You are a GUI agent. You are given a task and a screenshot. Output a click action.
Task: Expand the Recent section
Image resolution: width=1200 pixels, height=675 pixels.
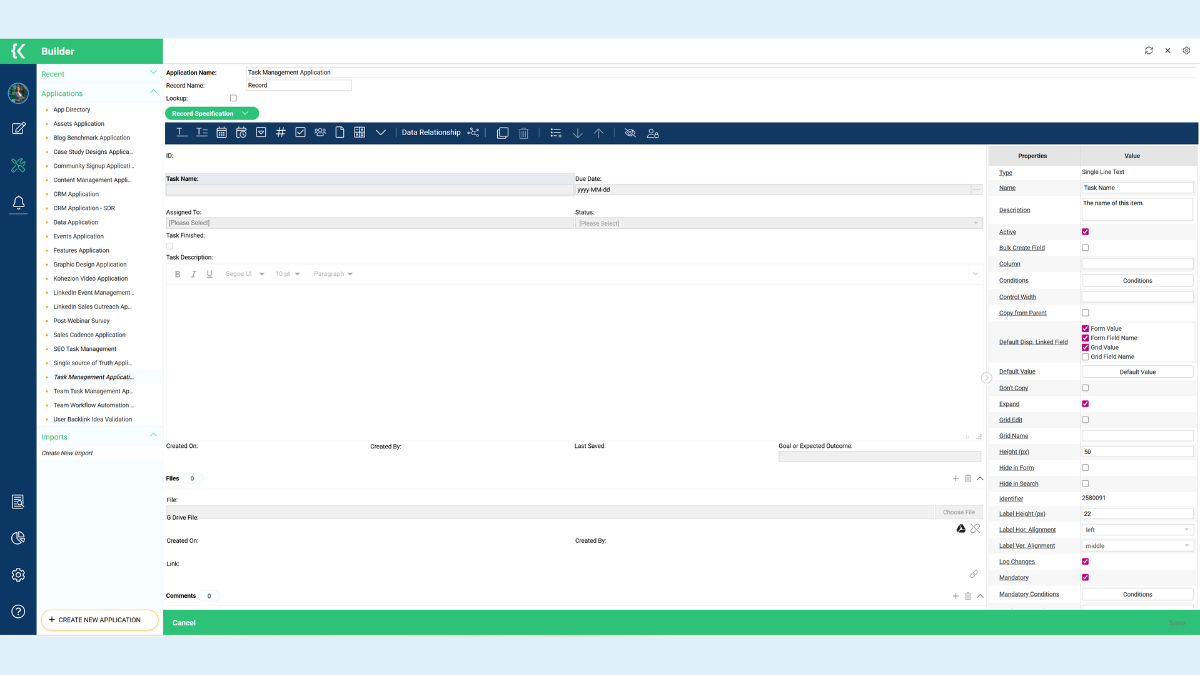click(153, 73)
